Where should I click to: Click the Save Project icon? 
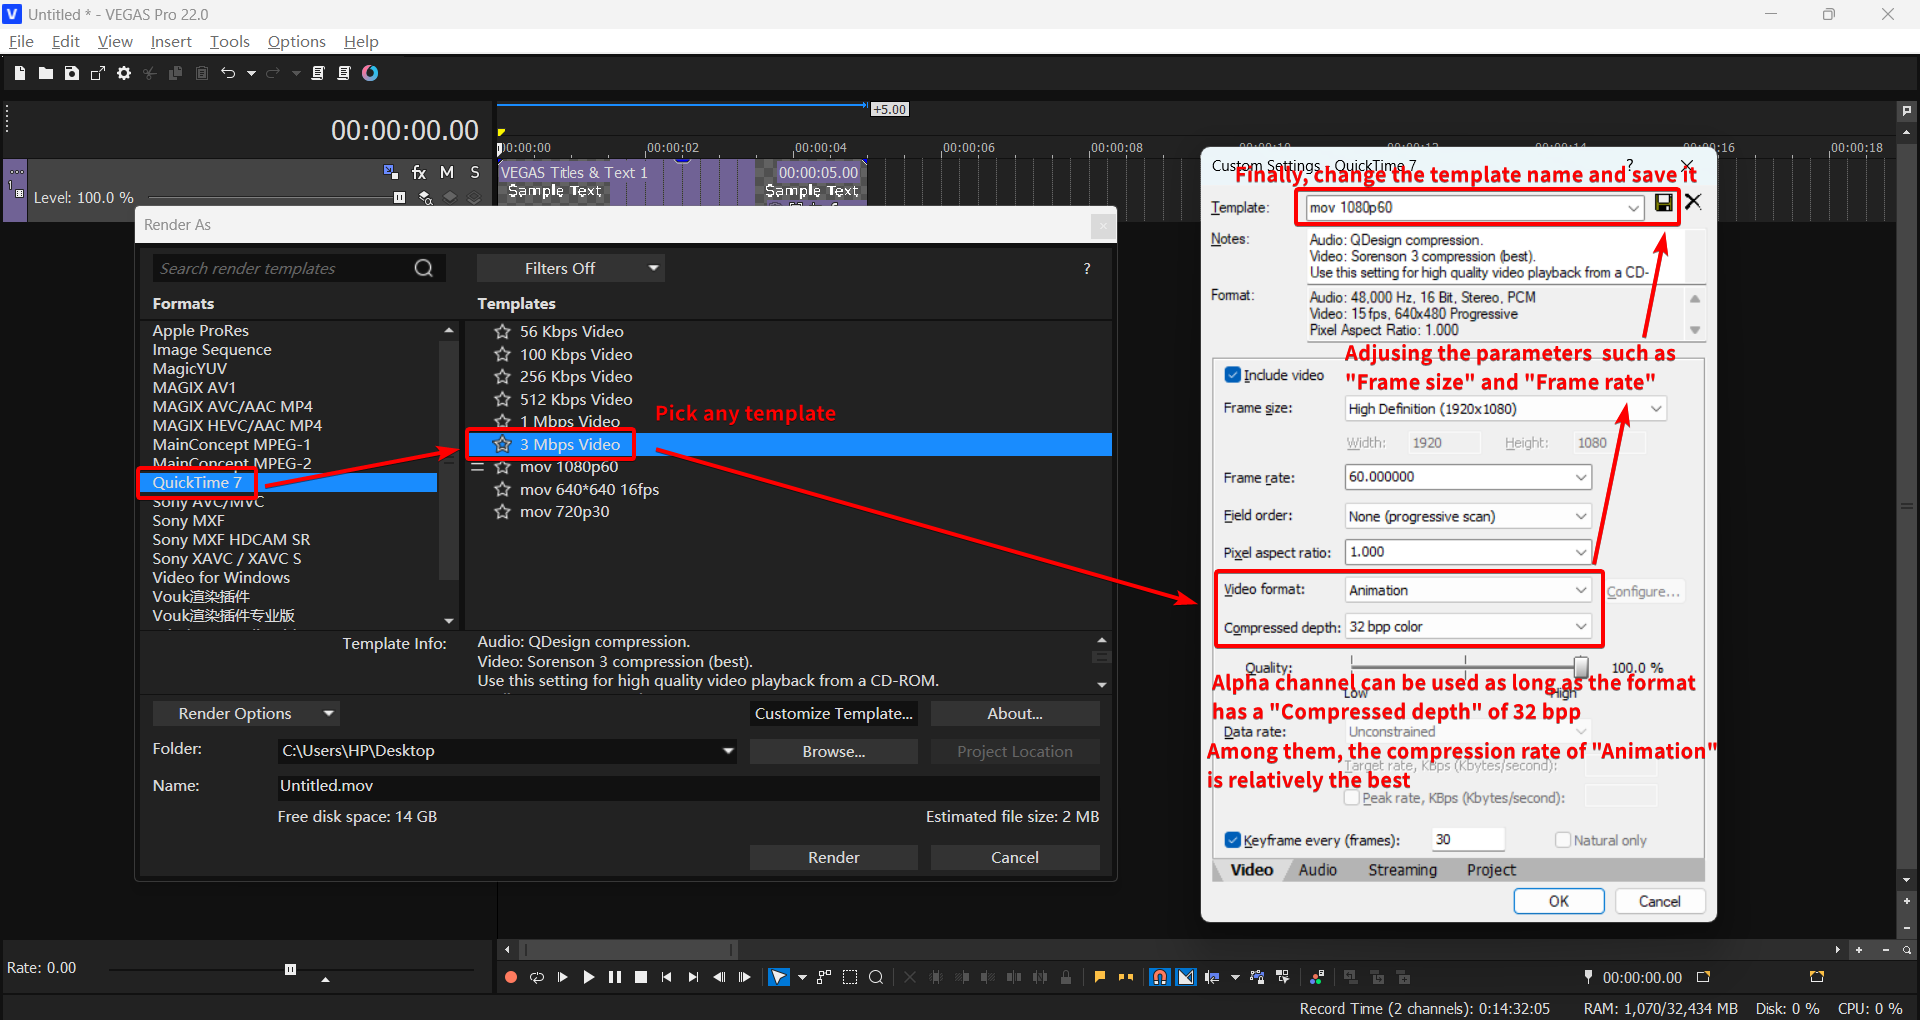point(71,72)
